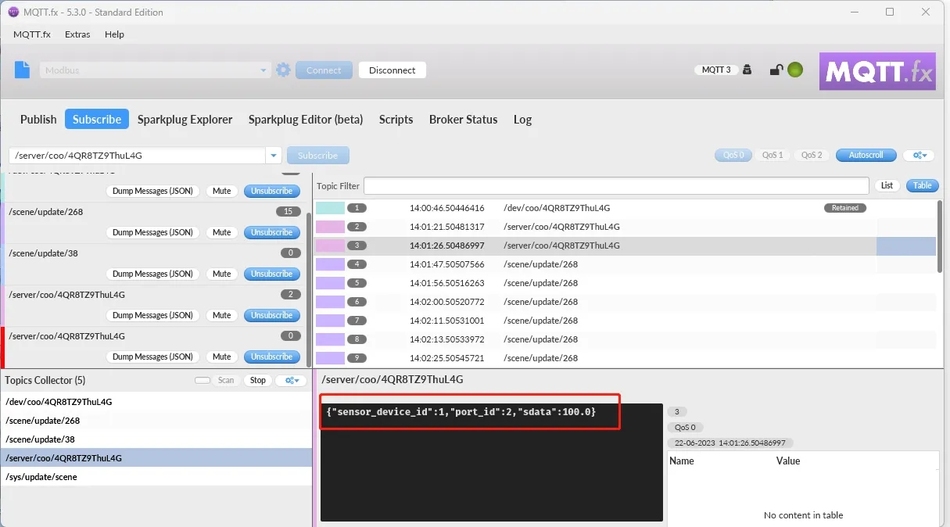Go to the Scripts tab
950x527 pixels.
pos(396,119)
